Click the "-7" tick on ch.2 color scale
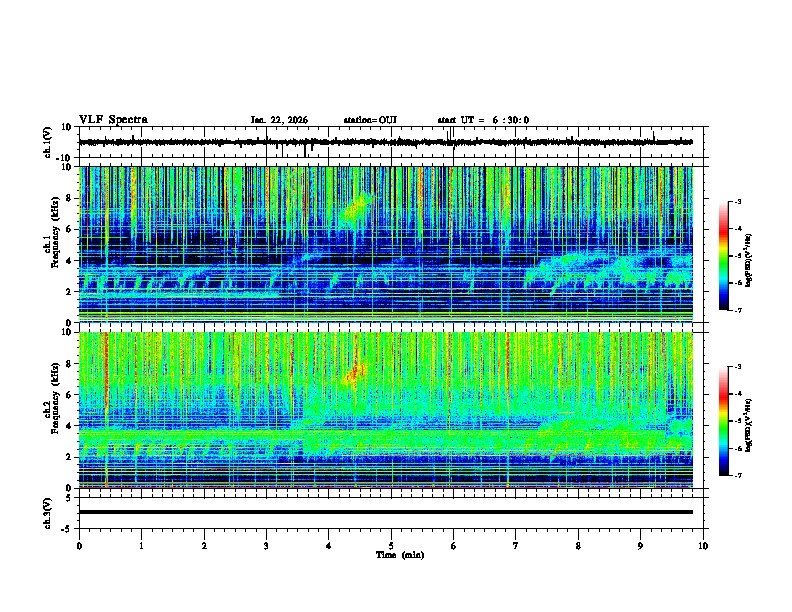Viewport: 792px width, 612px height. click(x=738, y=475)
